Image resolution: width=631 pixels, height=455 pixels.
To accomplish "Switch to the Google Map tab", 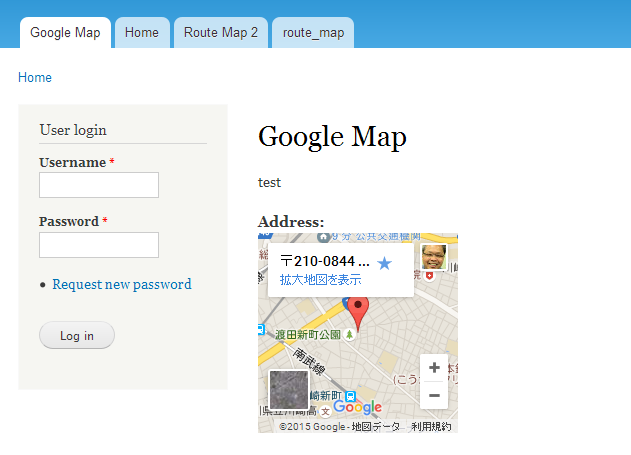I will pos(65,33).
